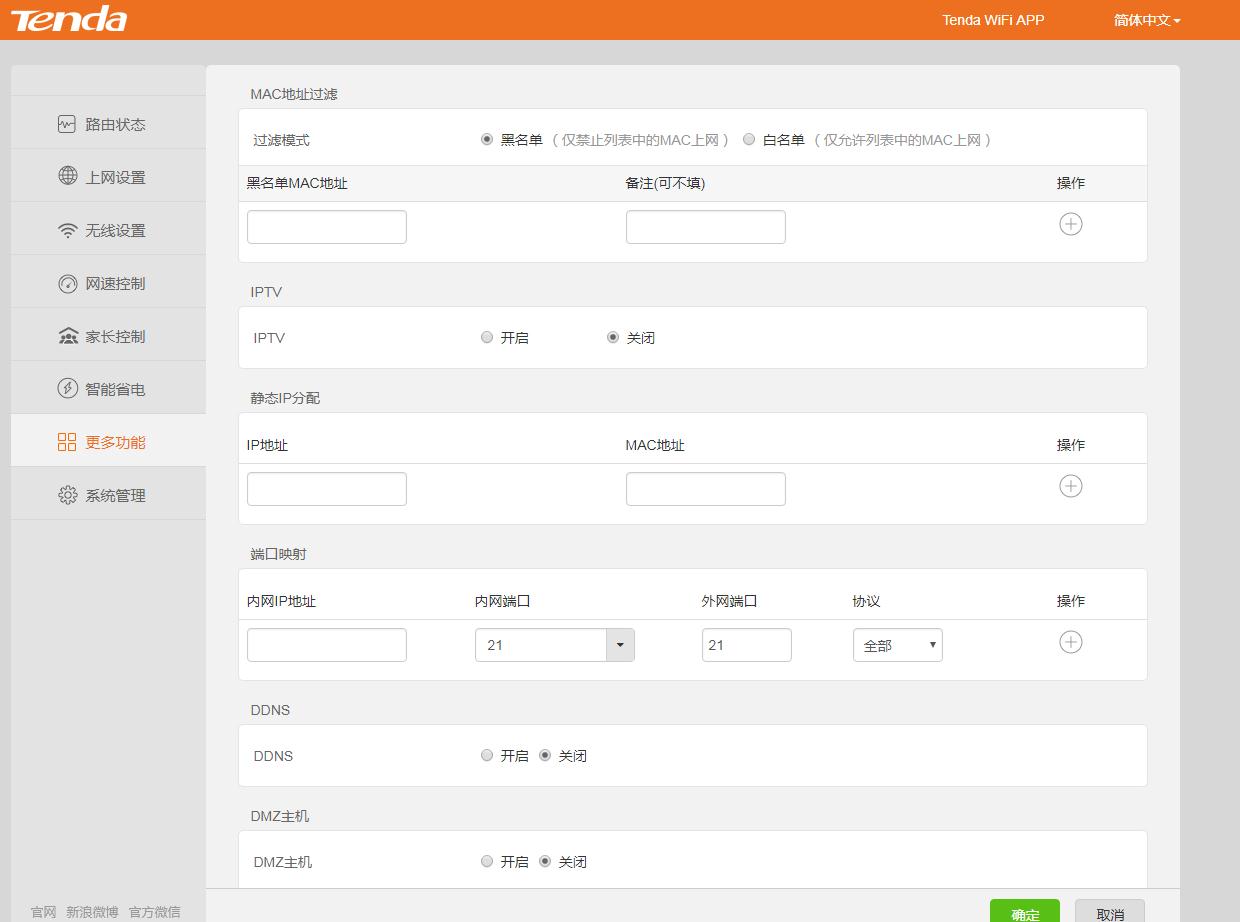Screen dimensions: 1240x922
Task: Add MAC blacklist entry with plus icon
Action: 1070,224
